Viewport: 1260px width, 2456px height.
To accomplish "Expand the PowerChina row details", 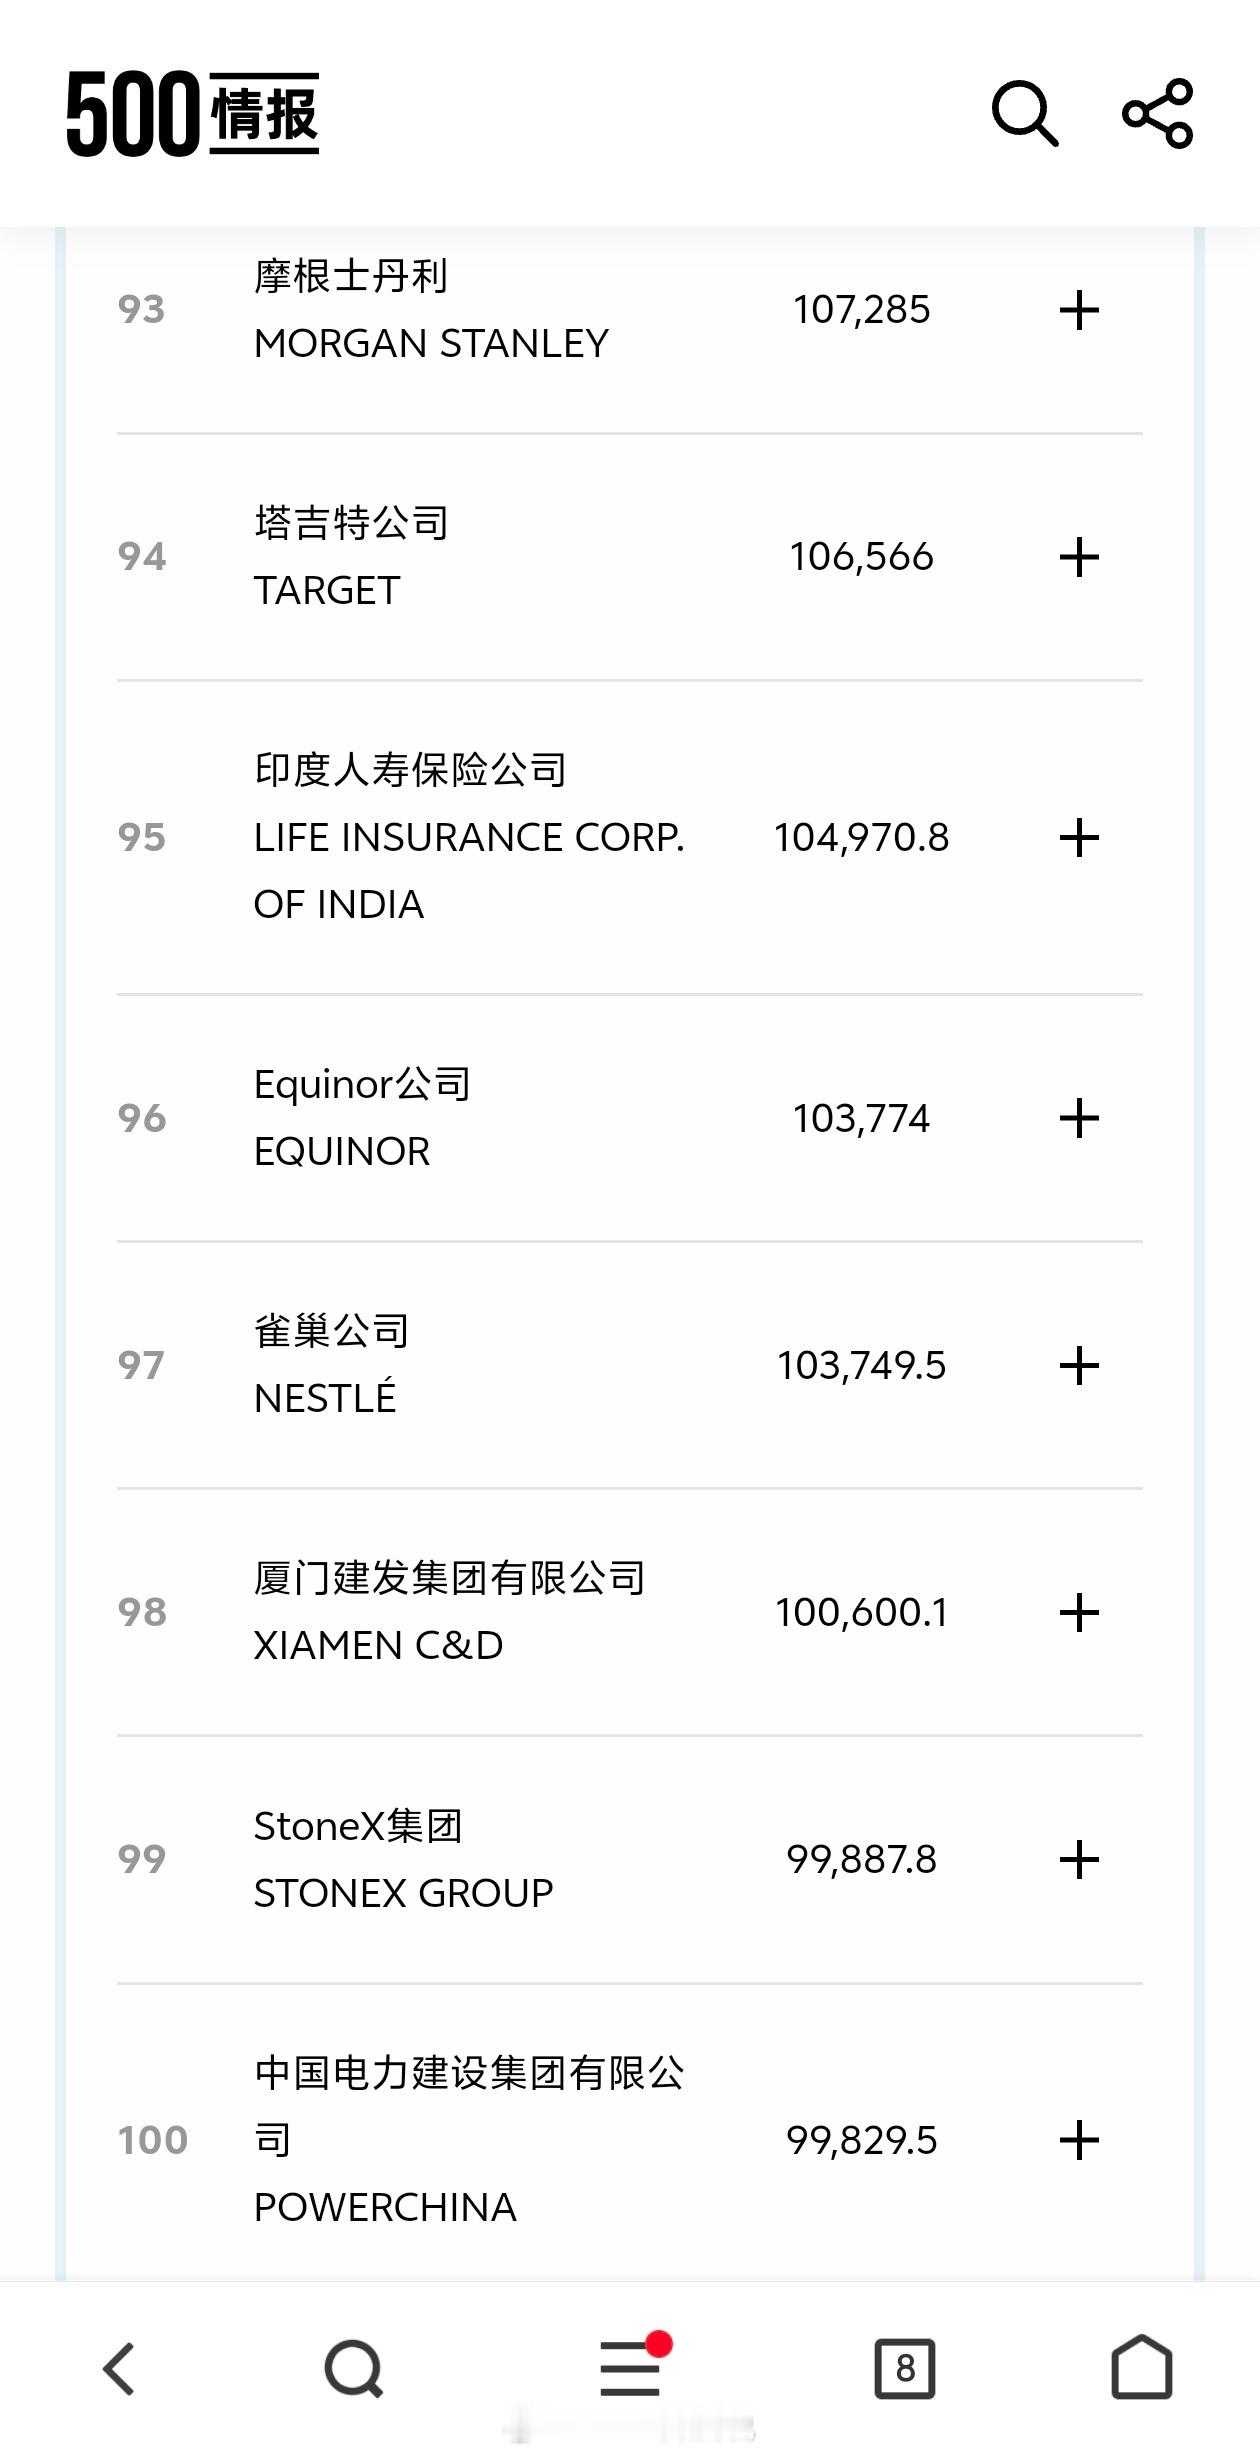I will click(x=1079, y=2140).
